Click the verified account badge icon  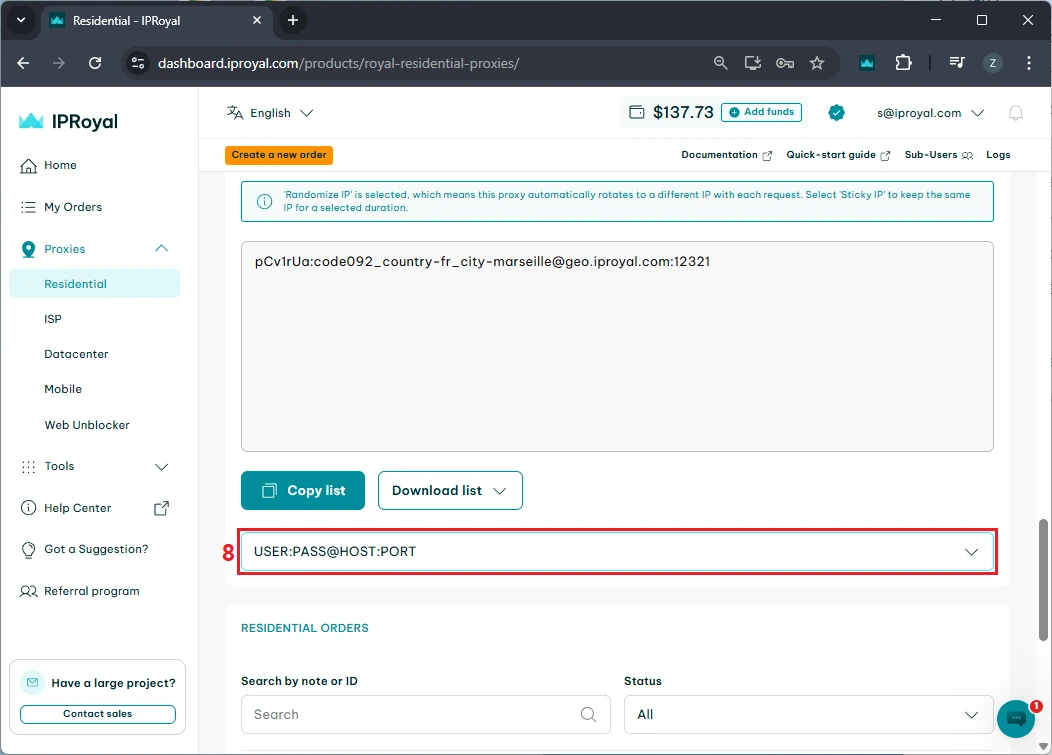click(x=837, y=113)
